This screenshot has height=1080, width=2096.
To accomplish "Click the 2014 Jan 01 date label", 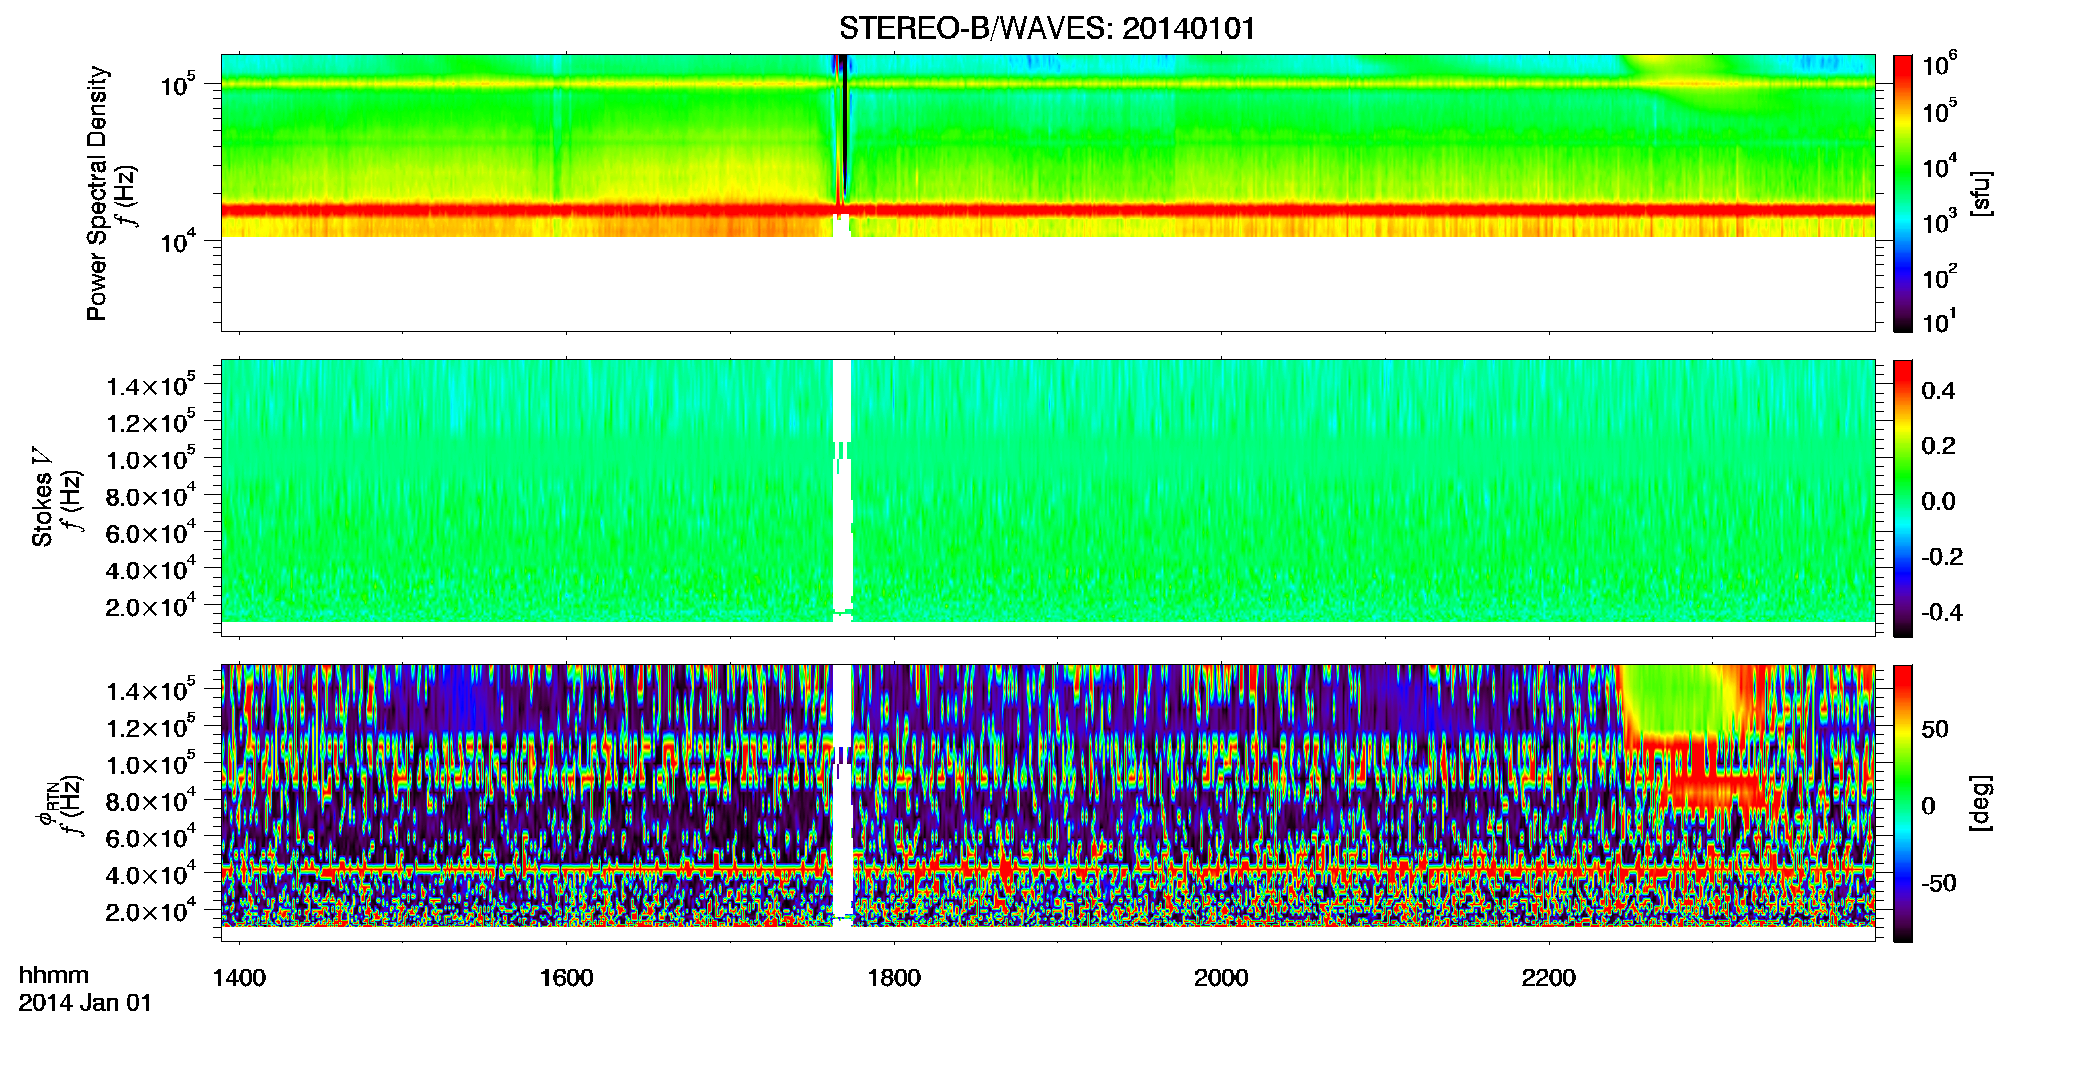I will [x=85, y=1003].
